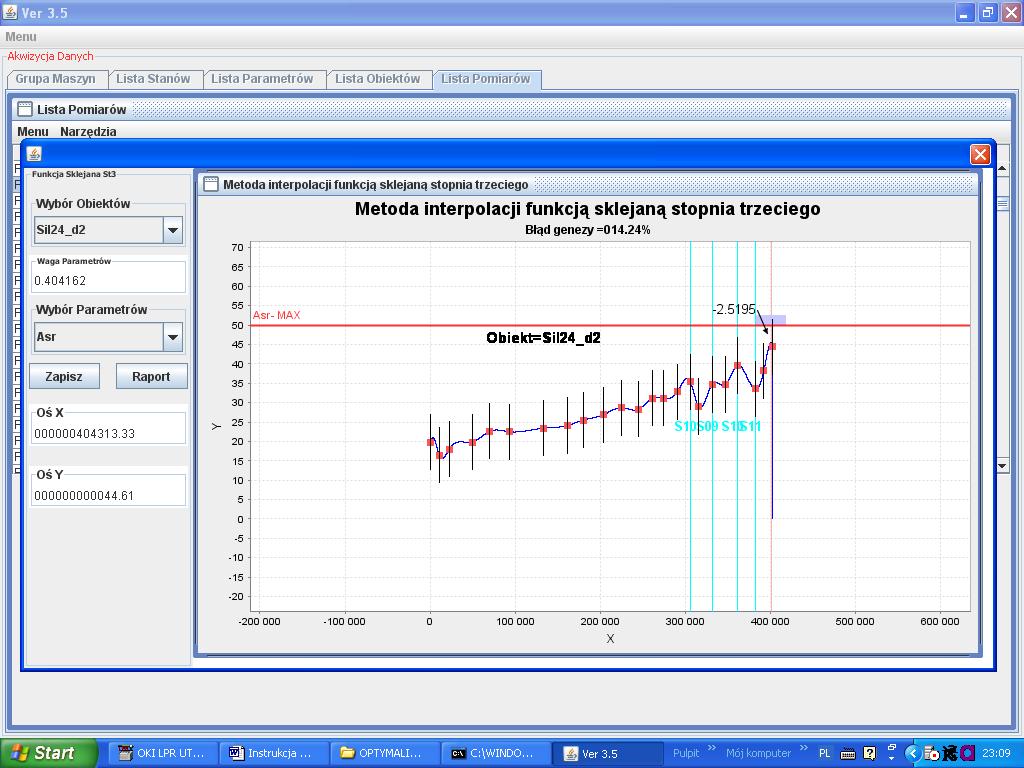Click the Obiekt=Sil24_d2 chart annotation
1024x768 pixels.
[543, 338]
